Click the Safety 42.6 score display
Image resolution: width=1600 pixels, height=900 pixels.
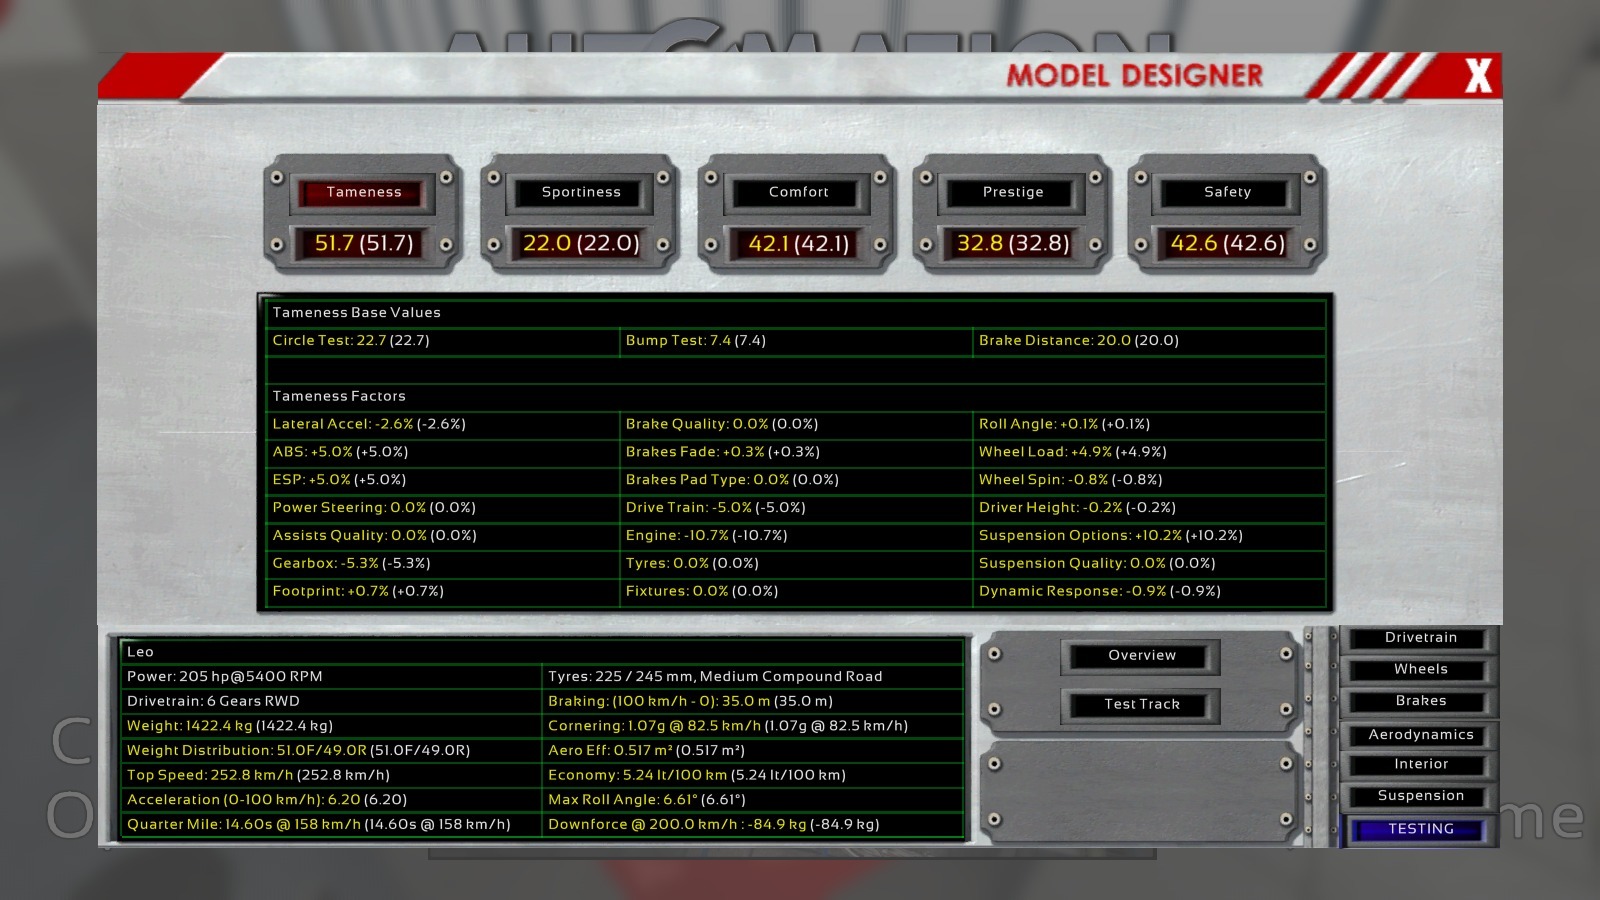click(1227, 243)
